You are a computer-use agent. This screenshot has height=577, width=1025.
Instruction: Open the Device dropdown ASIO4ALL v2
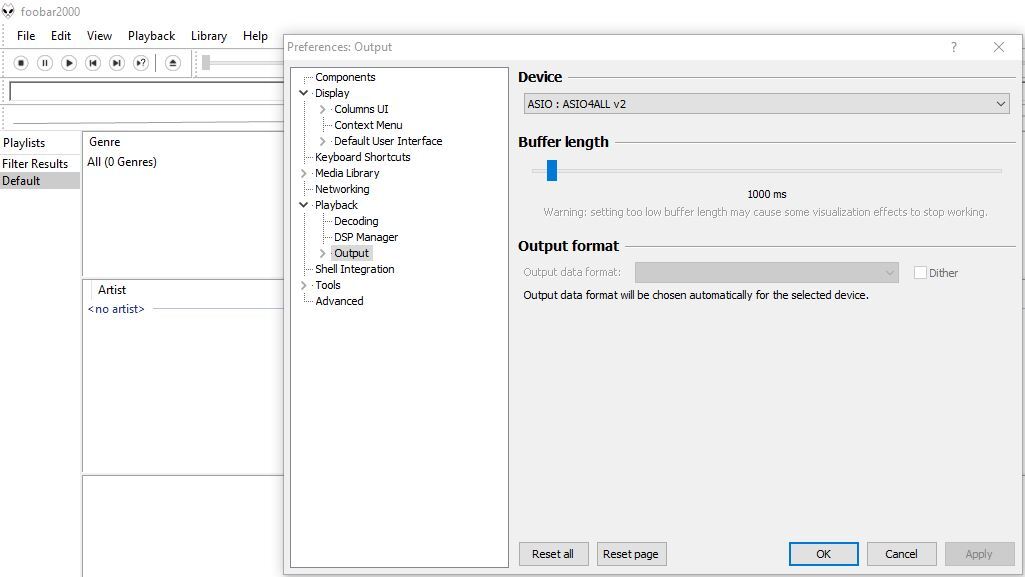[x=767, y=104]
